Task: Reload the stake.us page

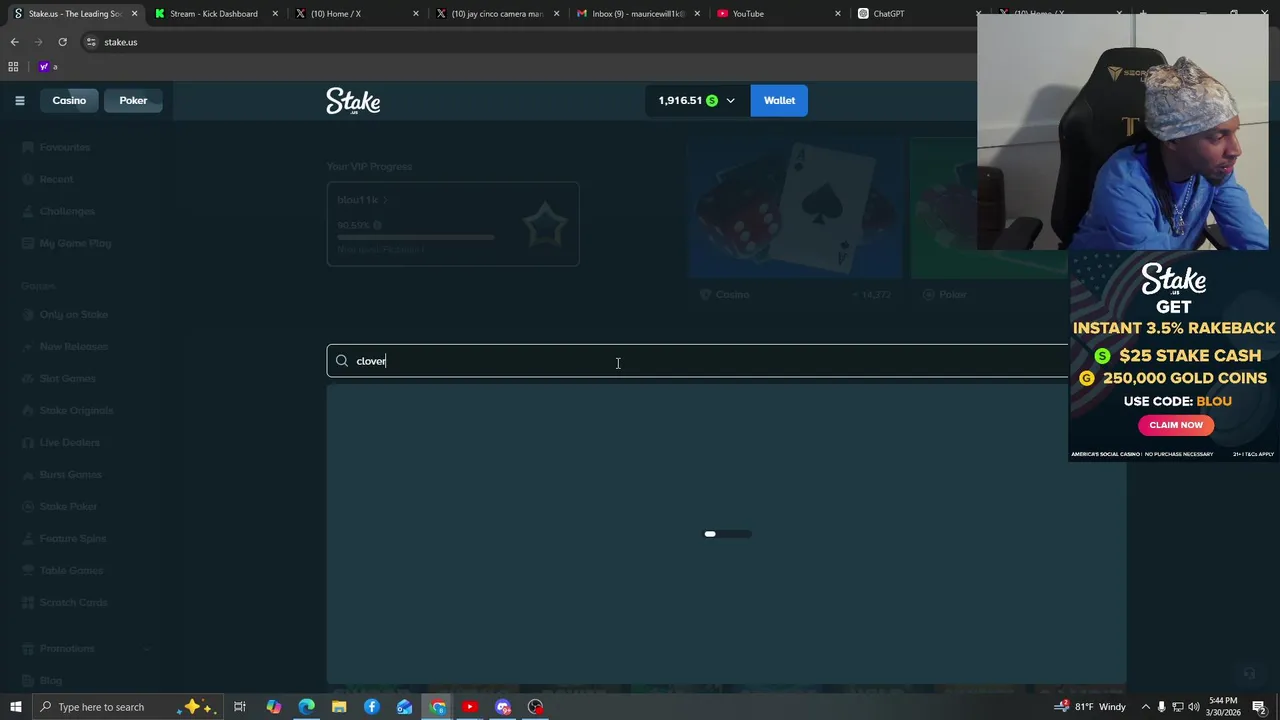Action: 62,42
